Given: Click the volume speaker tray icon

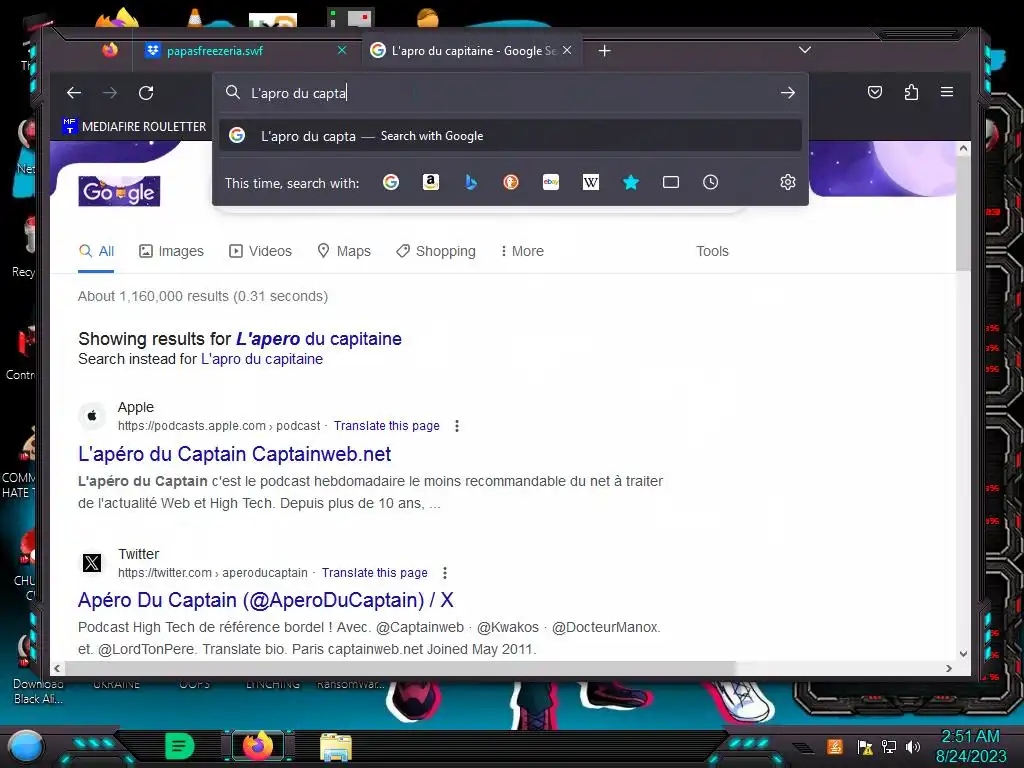Looking at the screenshot, I should pos(913,746).
